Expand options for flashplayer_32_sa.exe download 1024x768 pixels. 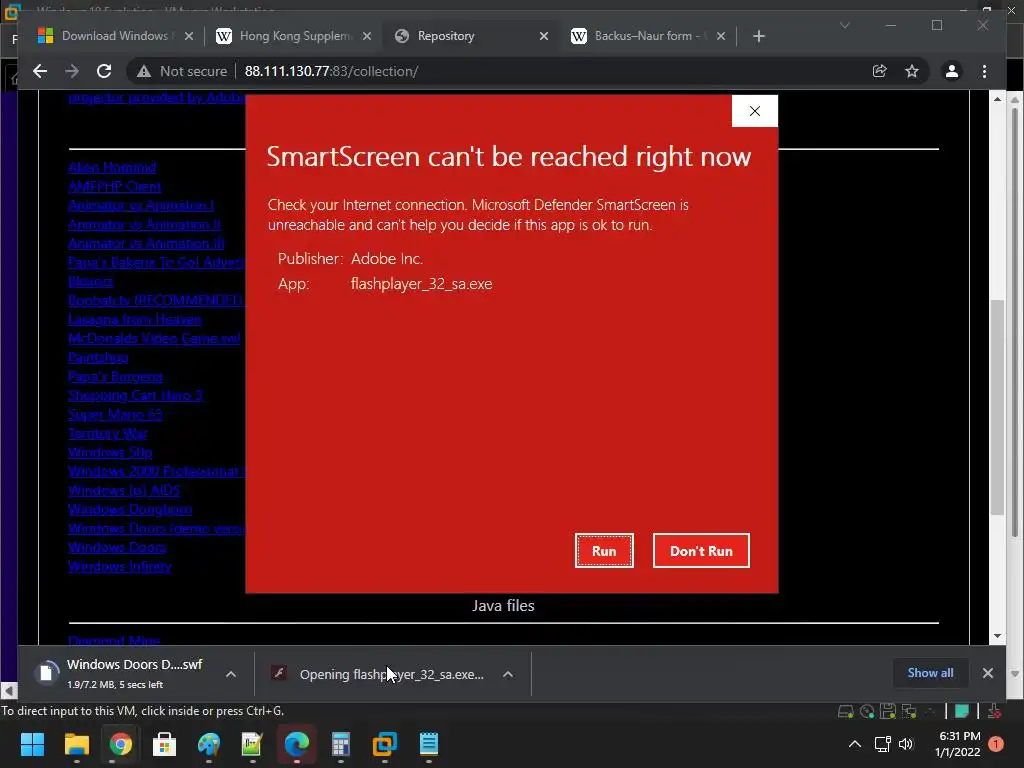coord(507,674)
